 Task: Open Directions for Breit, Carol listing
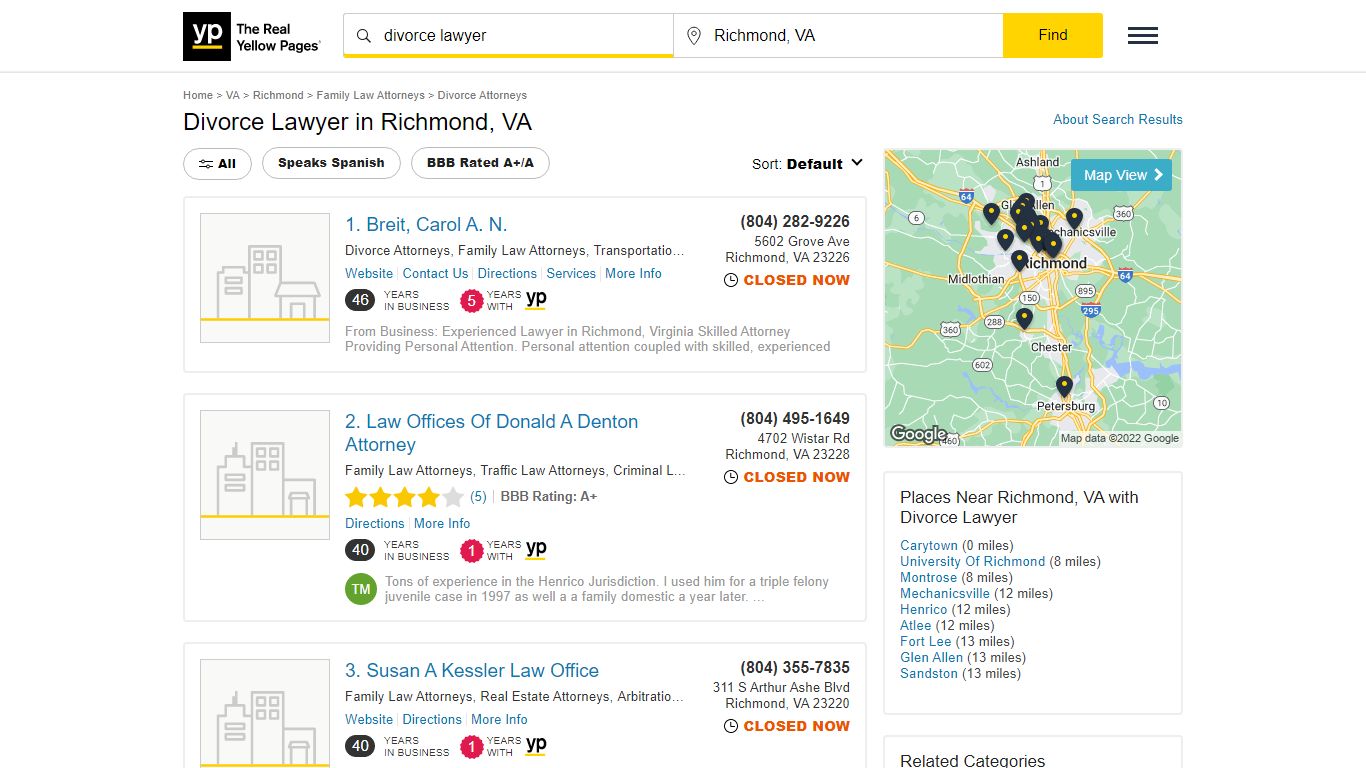[507, 273]
